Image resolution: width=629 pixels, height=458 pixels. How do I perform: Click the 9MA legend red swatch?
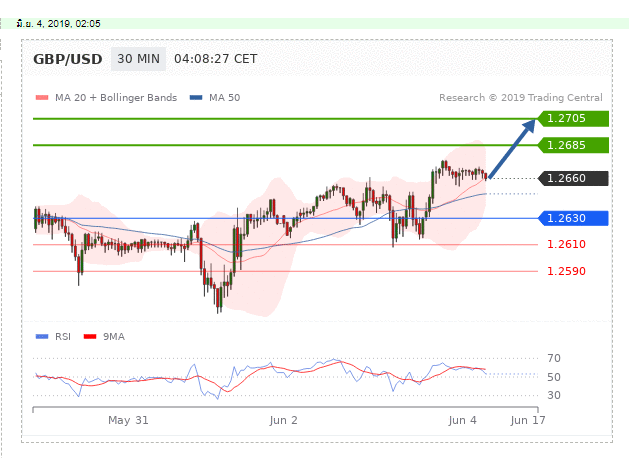[x=90, y=336]
